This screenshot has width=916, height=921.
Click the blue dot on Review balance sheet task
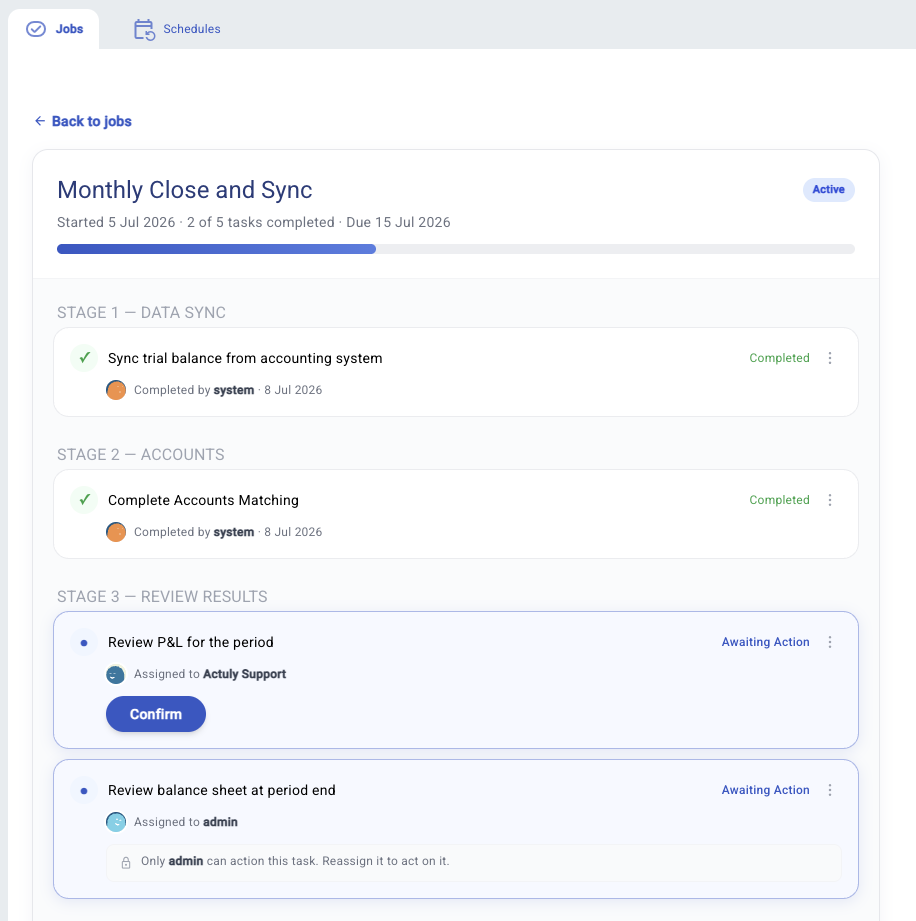pos(84,791)
